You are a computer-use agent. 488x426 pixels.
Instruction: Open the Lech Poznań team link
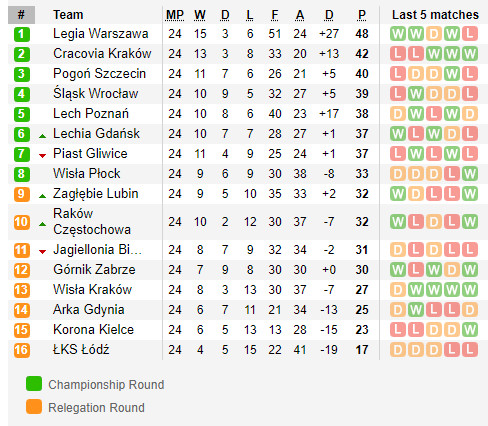[x=91, y=114]
